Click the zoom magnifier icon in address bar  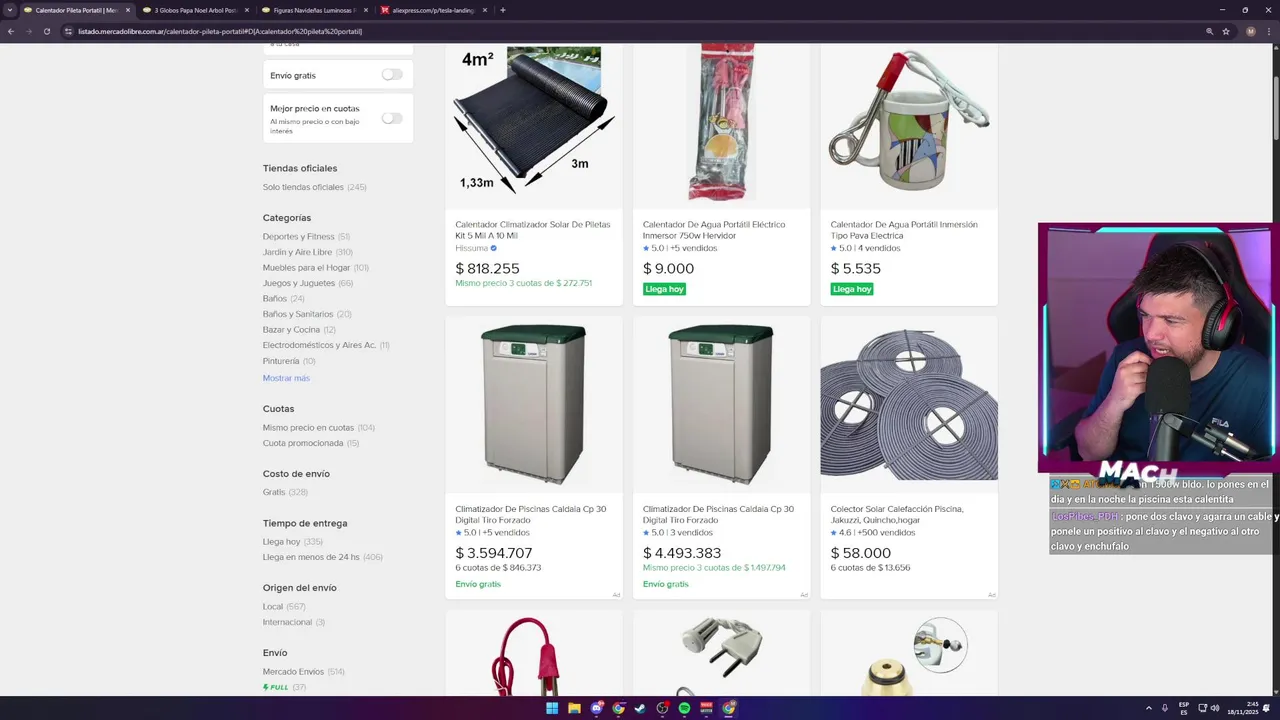tap(1210, 31)
